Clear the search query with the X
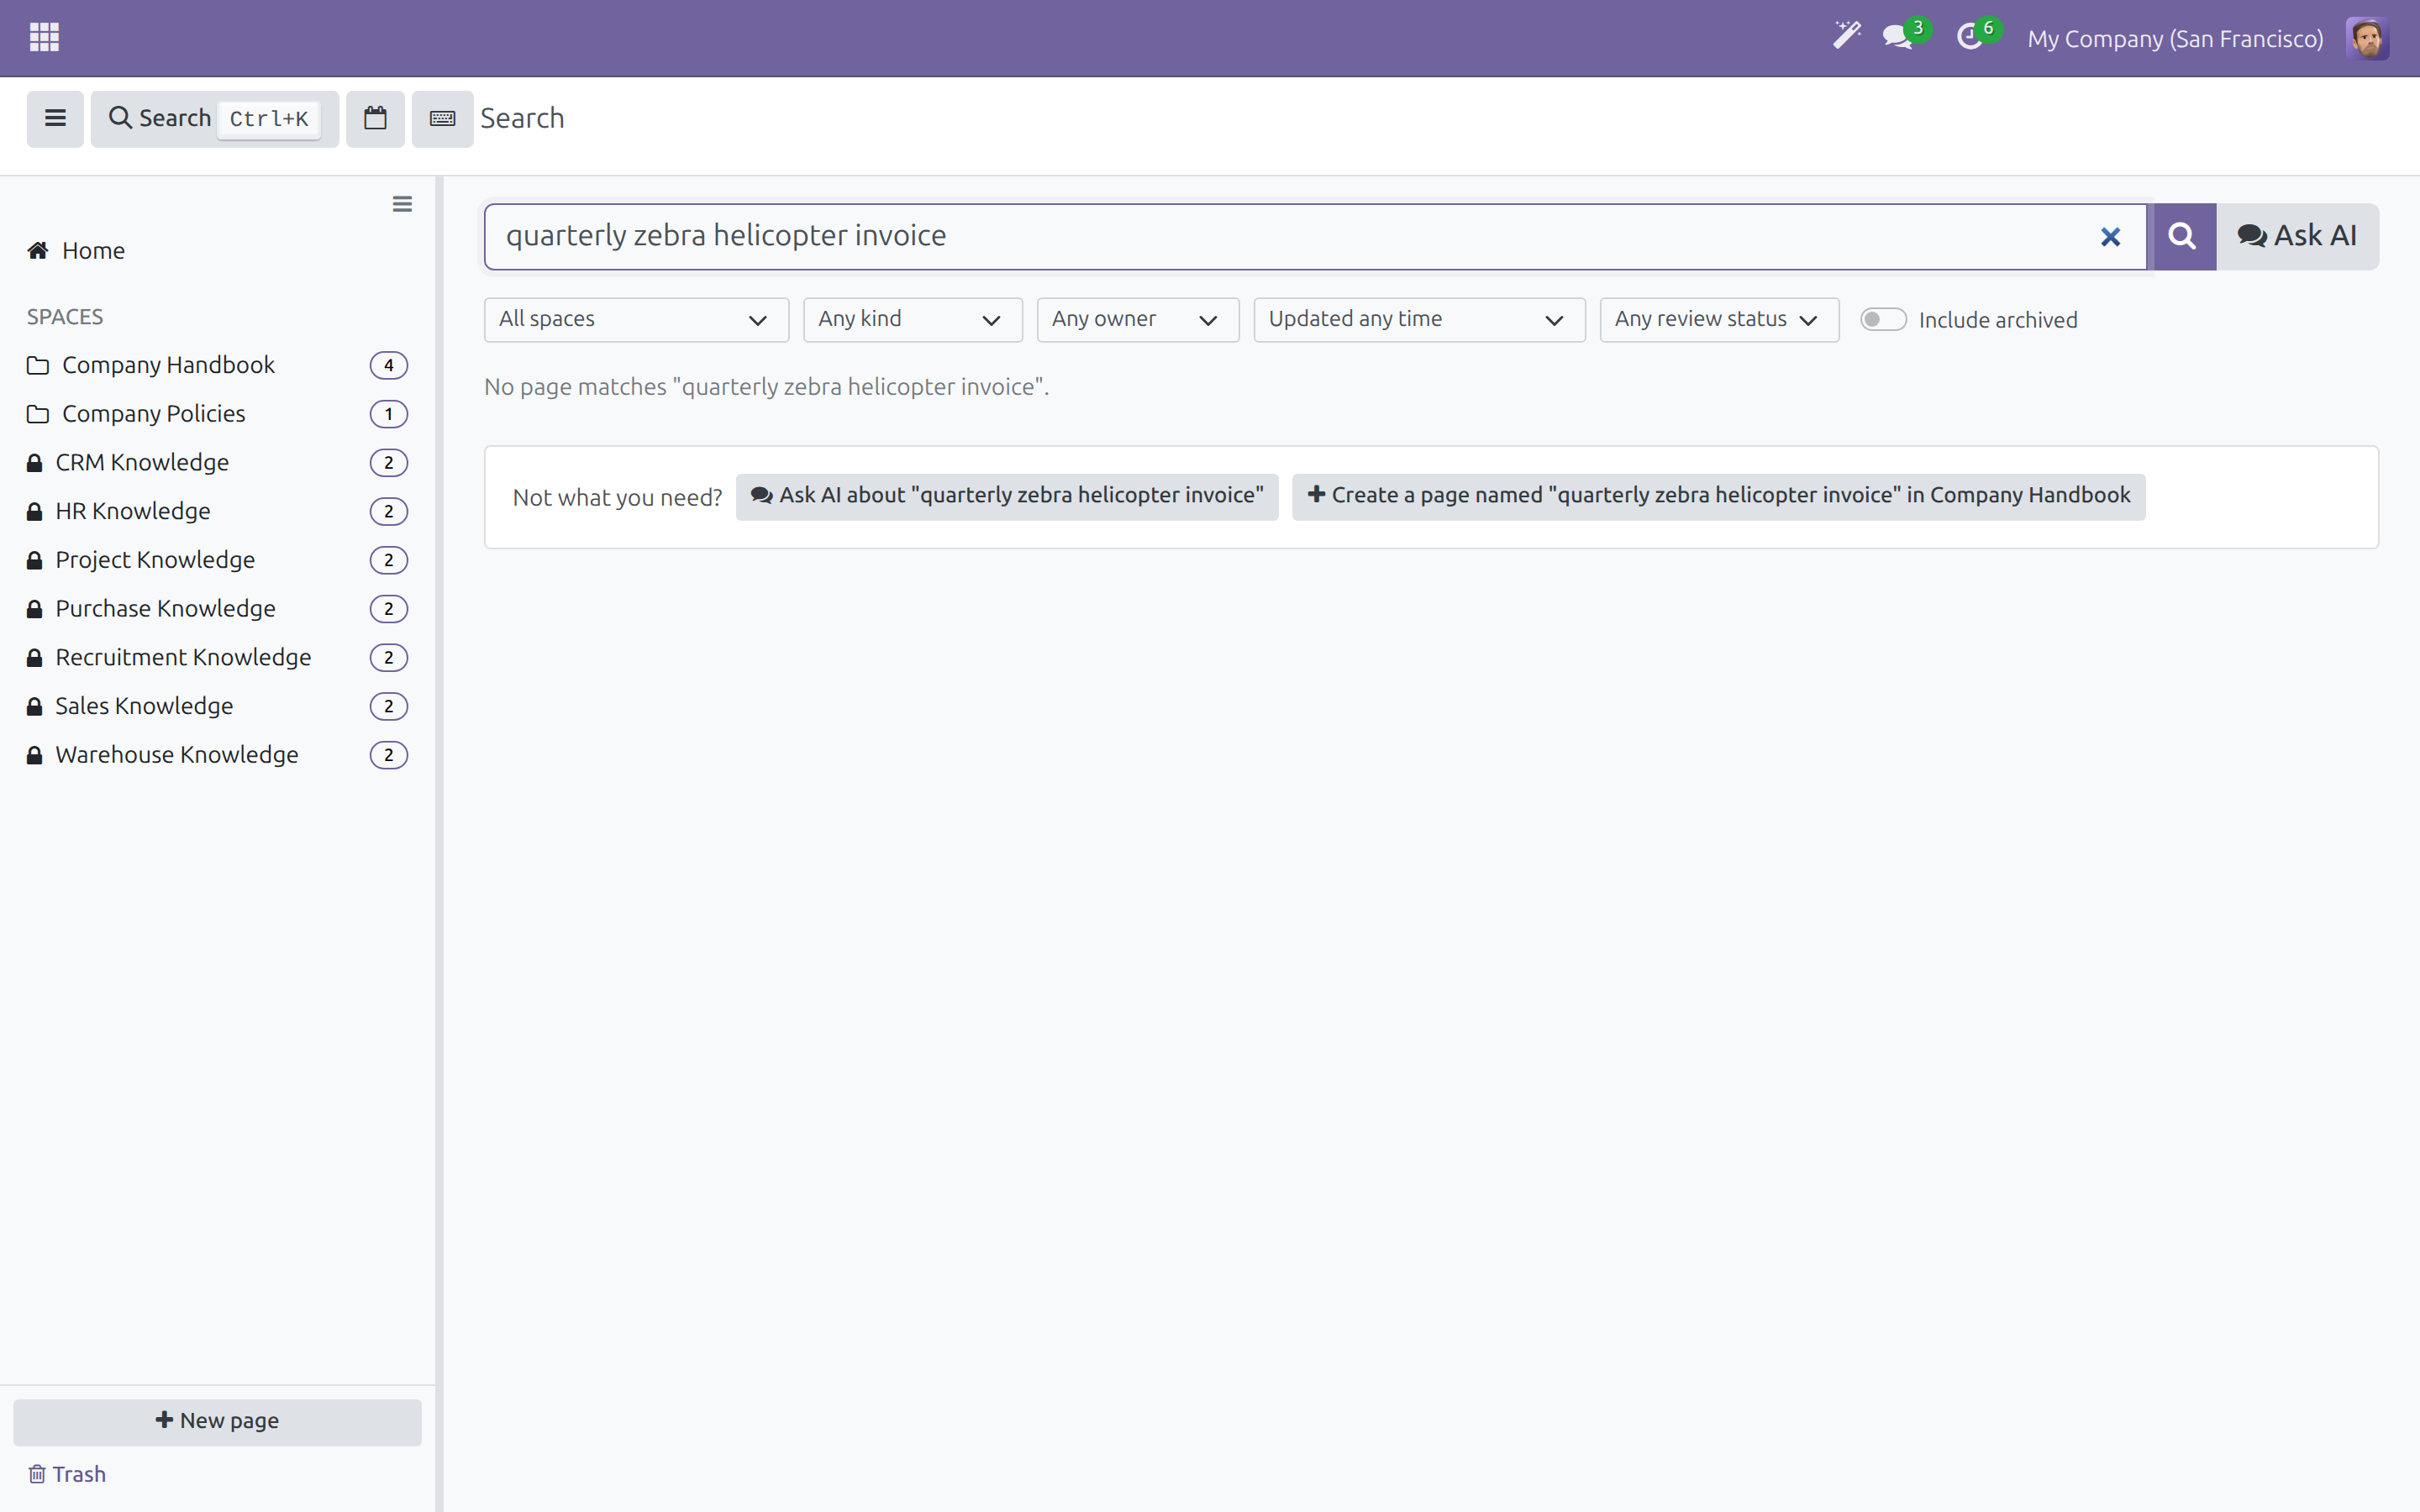 (2110, 237)
